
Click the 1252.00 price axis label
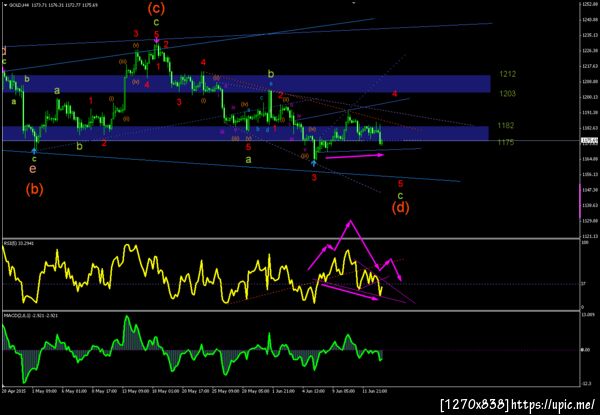pos(589,4)
